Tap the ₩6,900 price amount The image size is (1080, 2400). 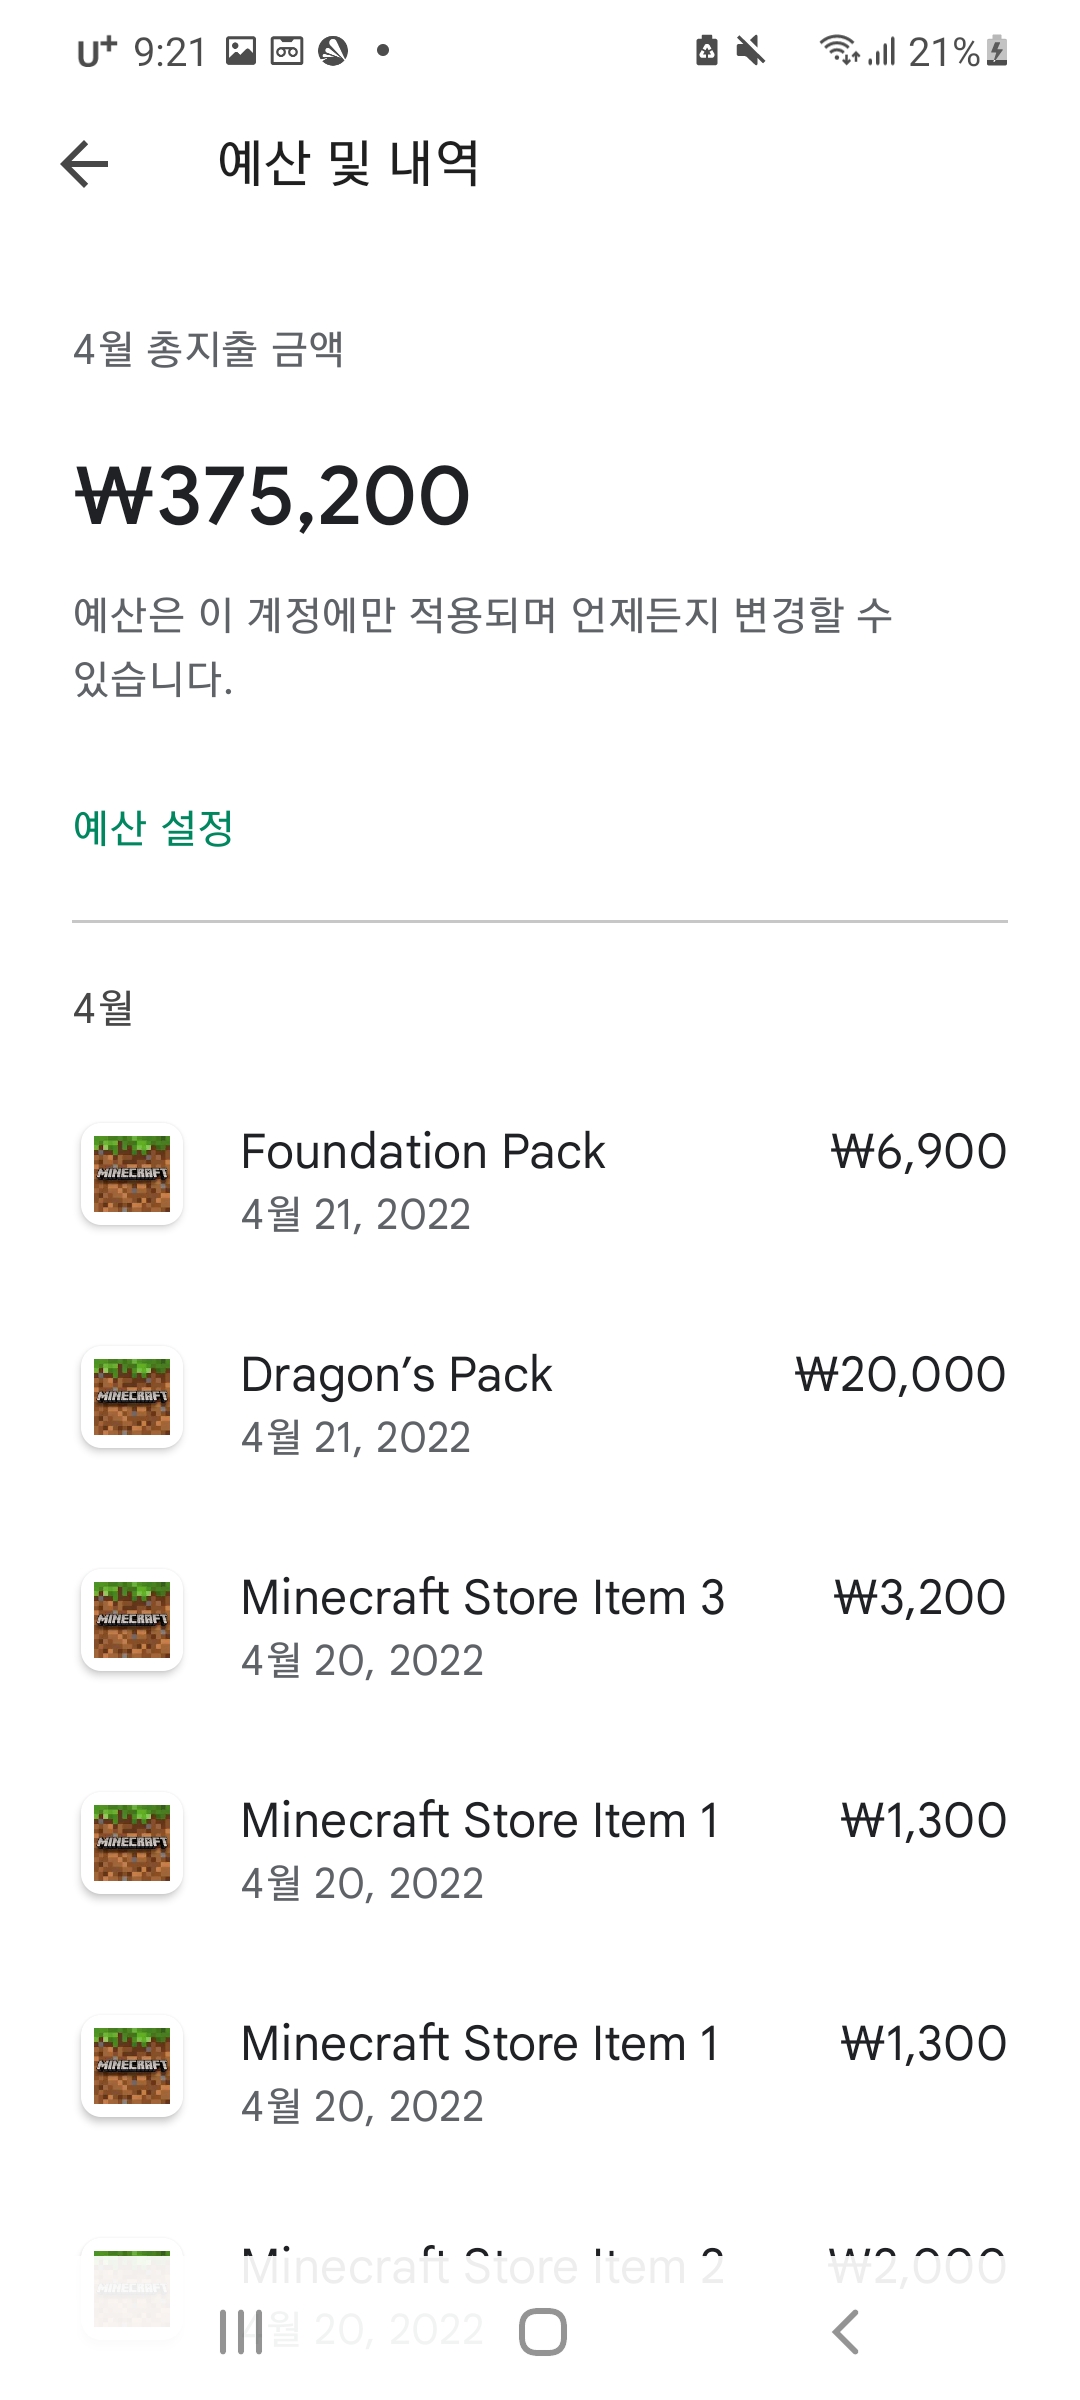(x=918, y=1152)
